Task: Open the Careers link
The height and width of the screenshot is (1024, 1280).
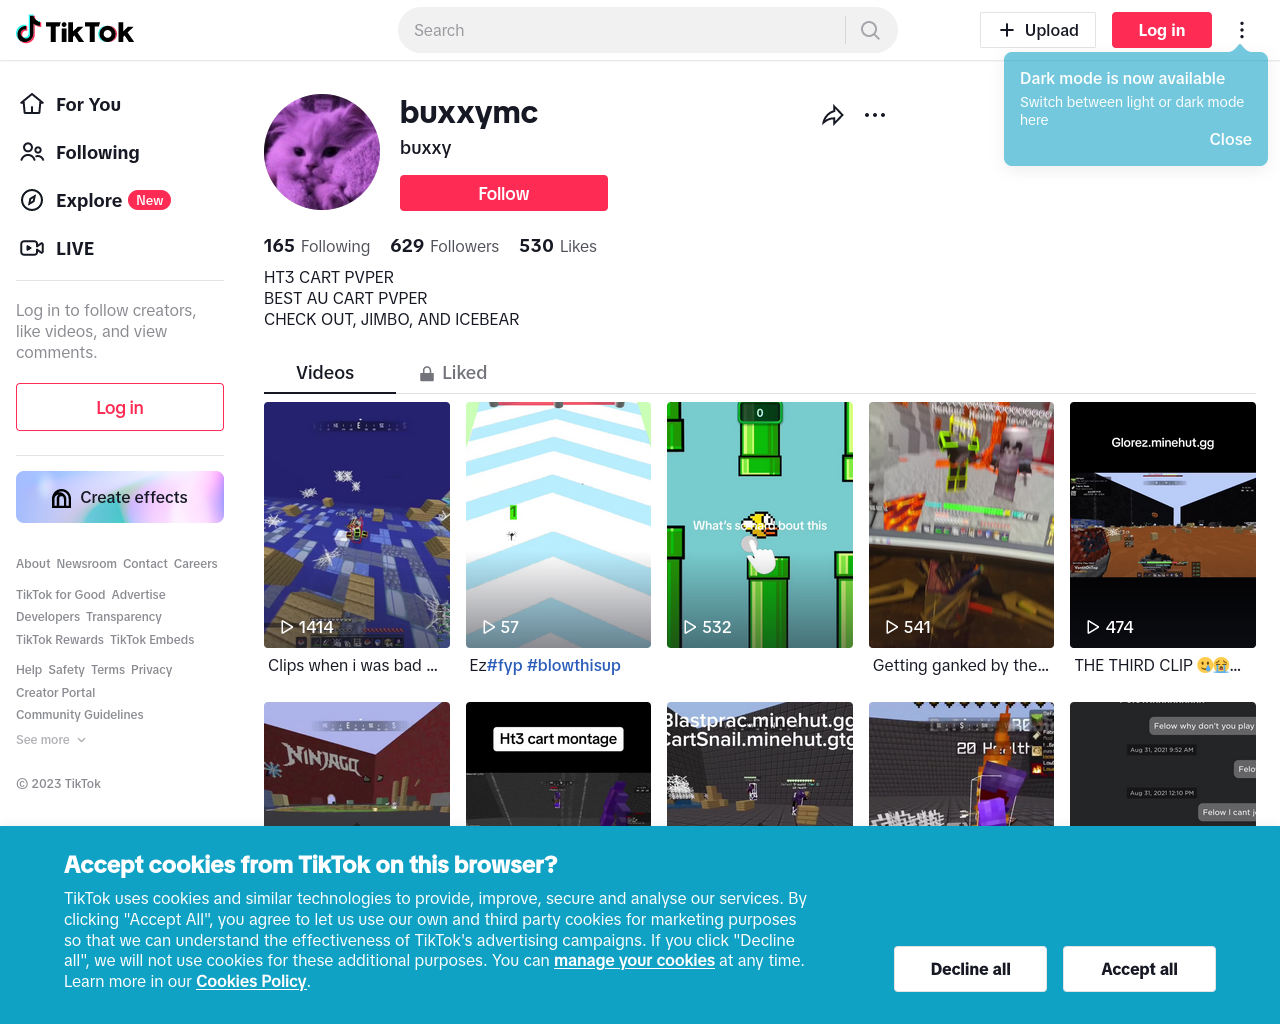Action: pos(195,564)
